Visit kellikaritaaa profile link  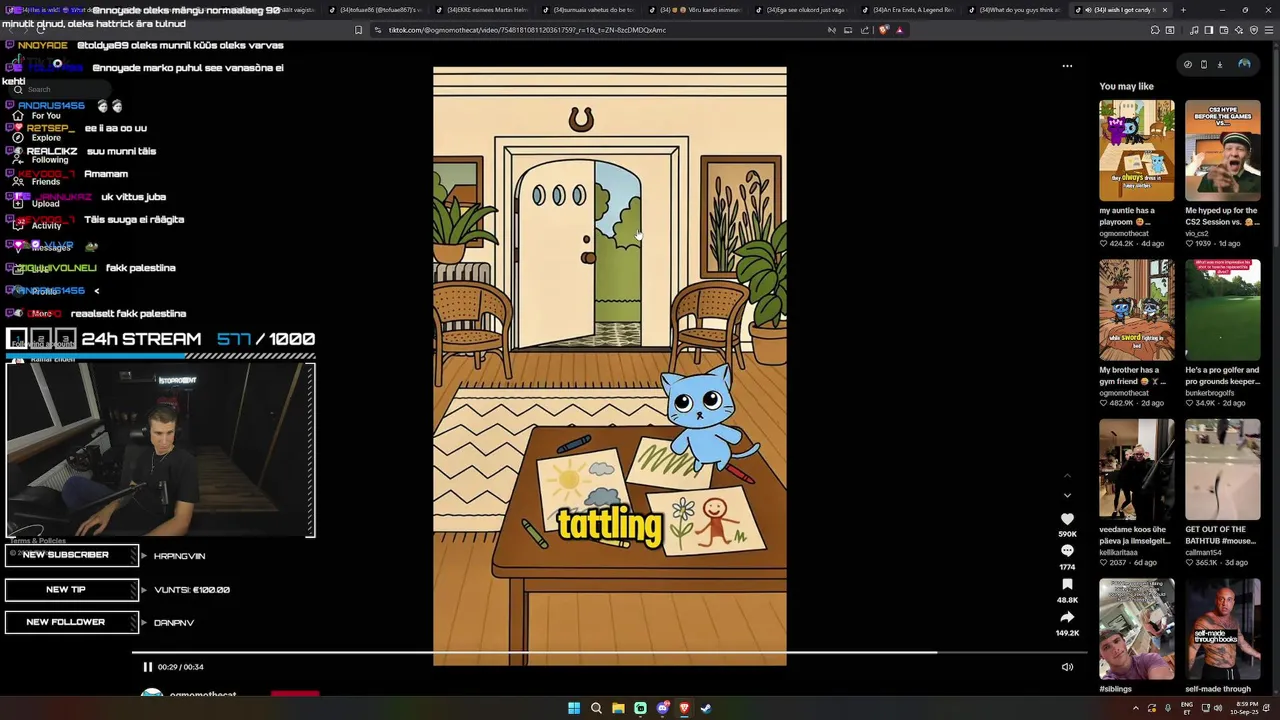[1121, 553]
